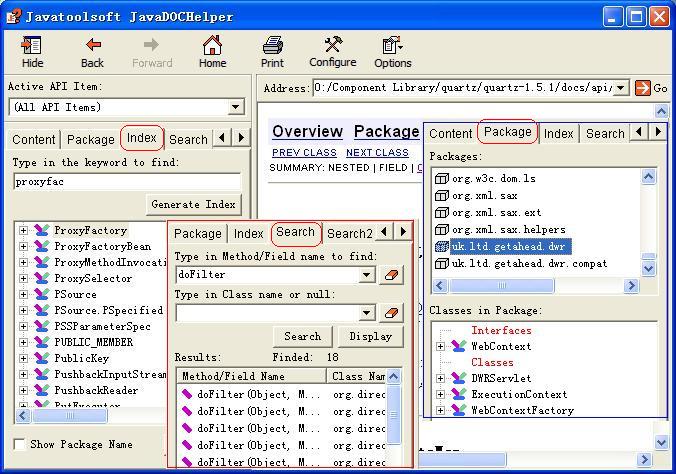Go to Home page icon

[x=212, y=46]
